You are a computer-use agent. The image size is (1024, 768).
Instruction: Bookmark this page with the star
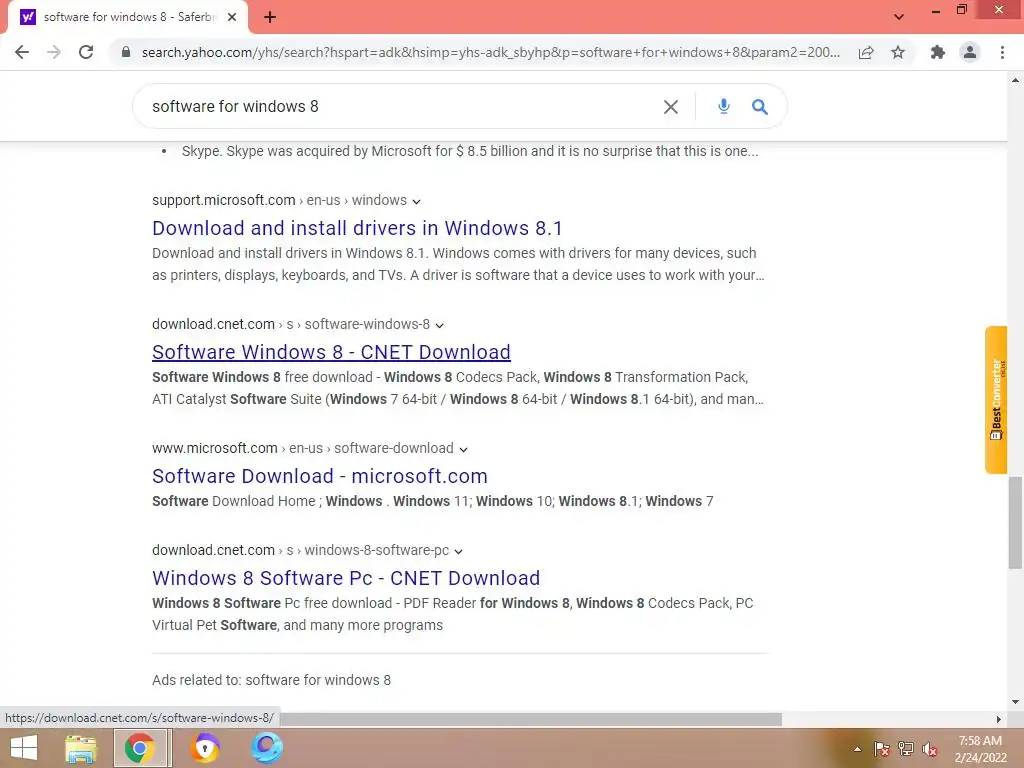pos(898,52)
